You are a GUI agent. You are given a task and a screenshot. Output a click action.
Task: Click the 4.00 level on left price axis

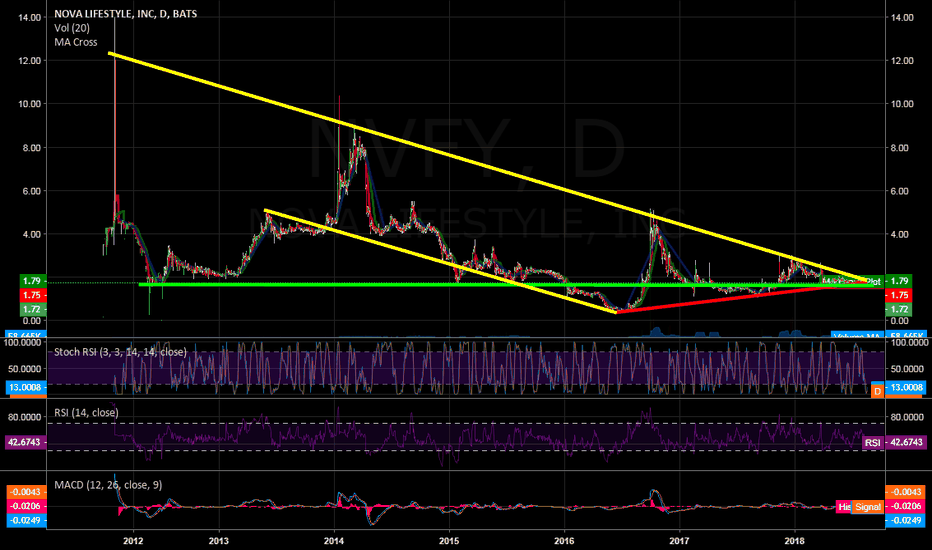coord(32,234)
